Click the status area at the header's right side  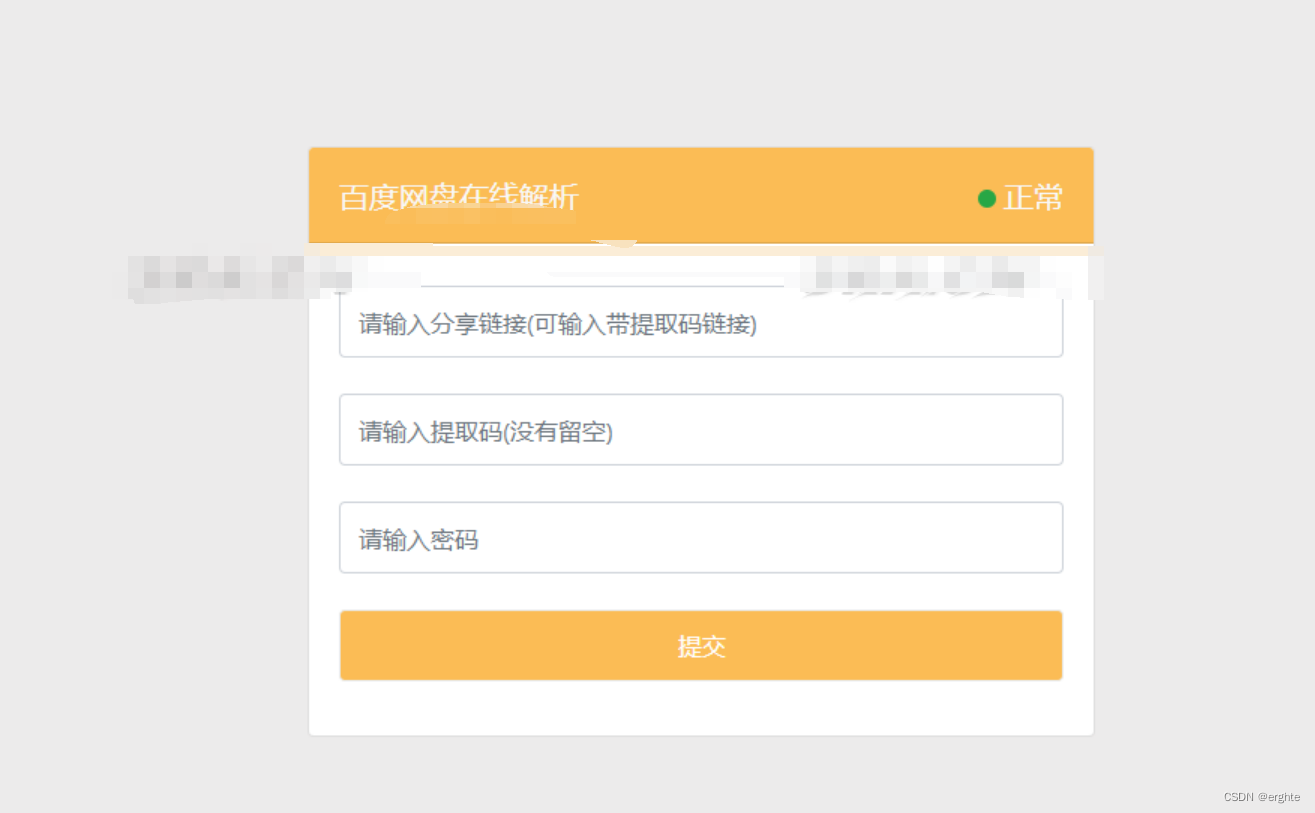(x=1020, y=198)
